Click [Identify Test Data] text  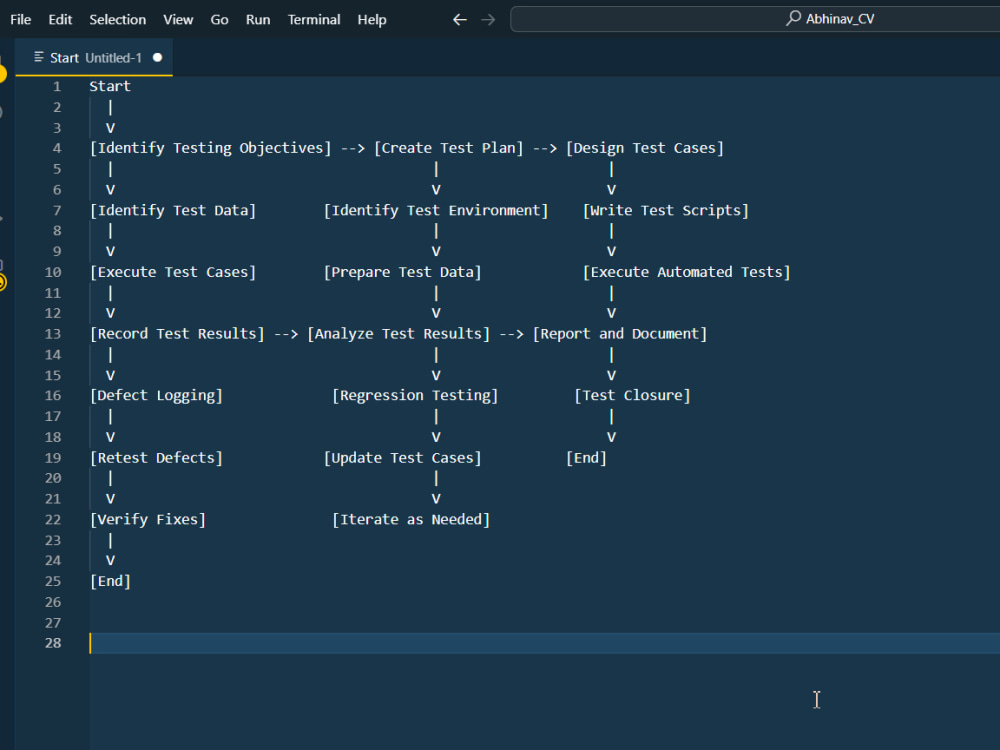click(x=173, y=210)
